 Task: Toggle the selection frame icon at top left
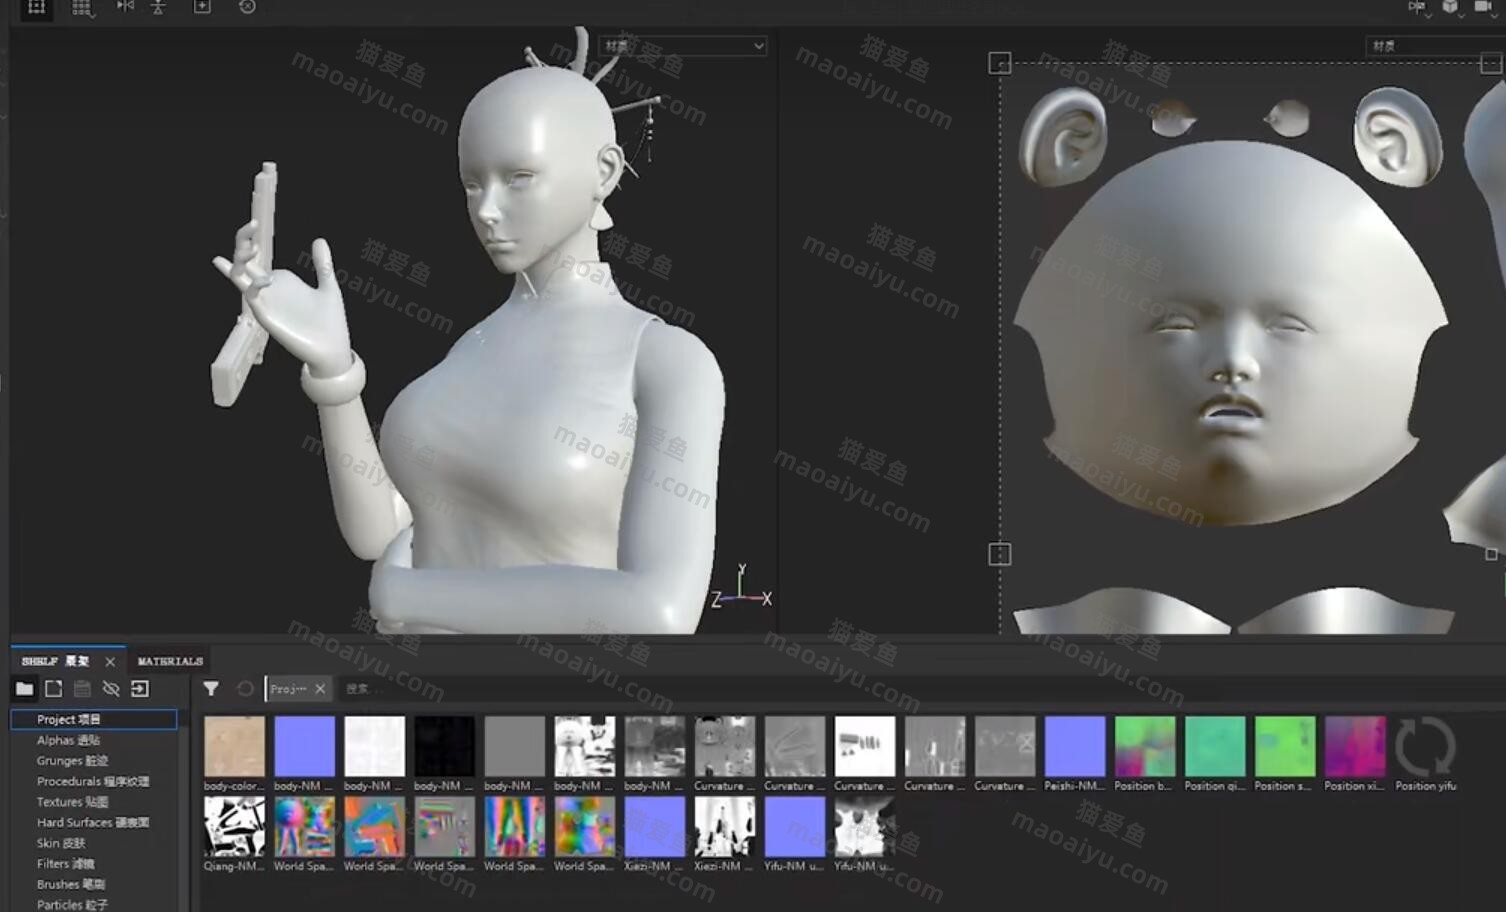37,7
